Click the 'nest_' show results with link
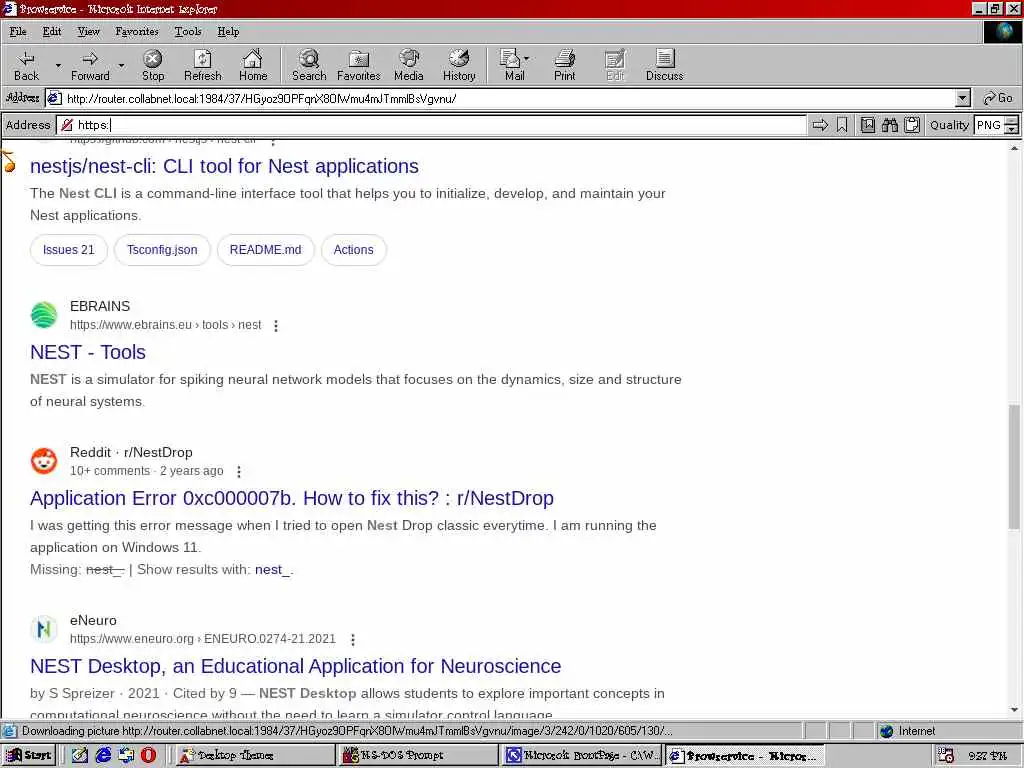Image resolution: width=1024 pixels, height=768 pixels. 272,569
